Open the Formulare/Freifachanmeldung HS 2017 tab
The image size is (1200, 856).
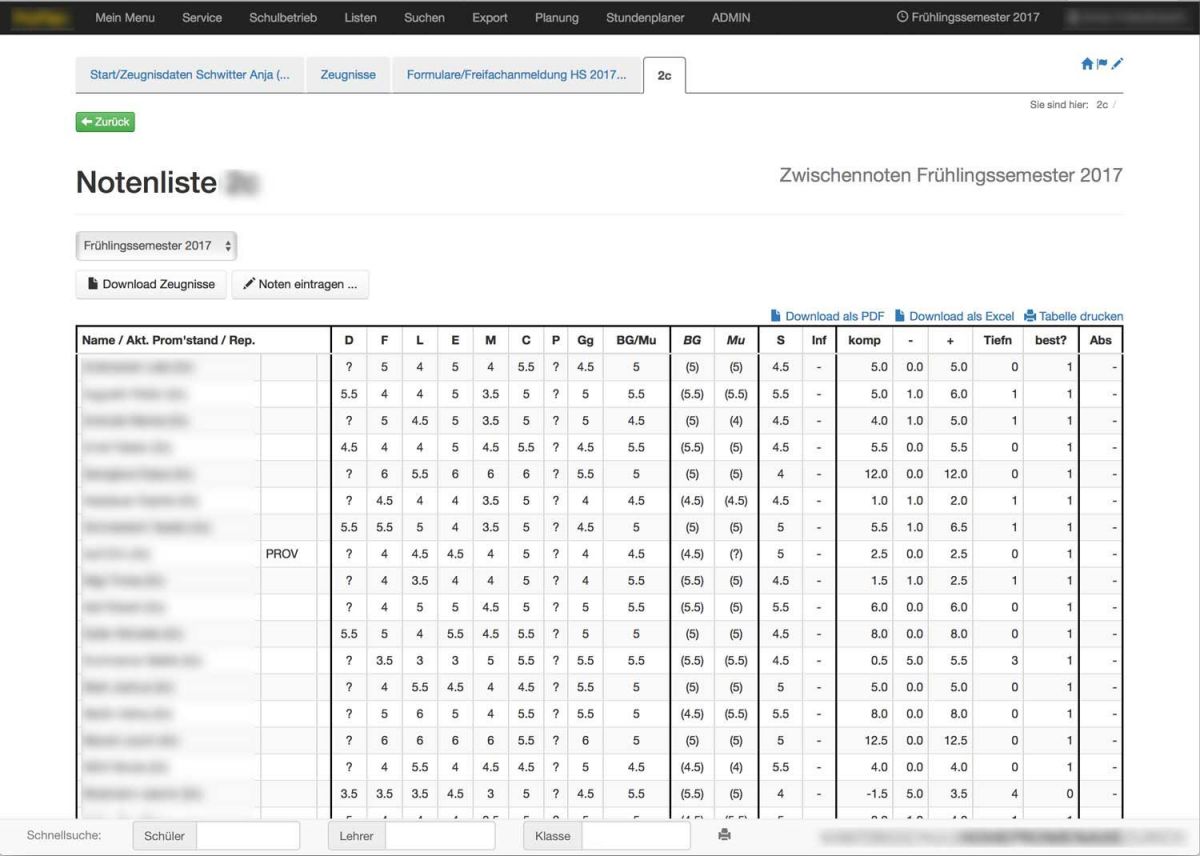[x=516, y=75]
